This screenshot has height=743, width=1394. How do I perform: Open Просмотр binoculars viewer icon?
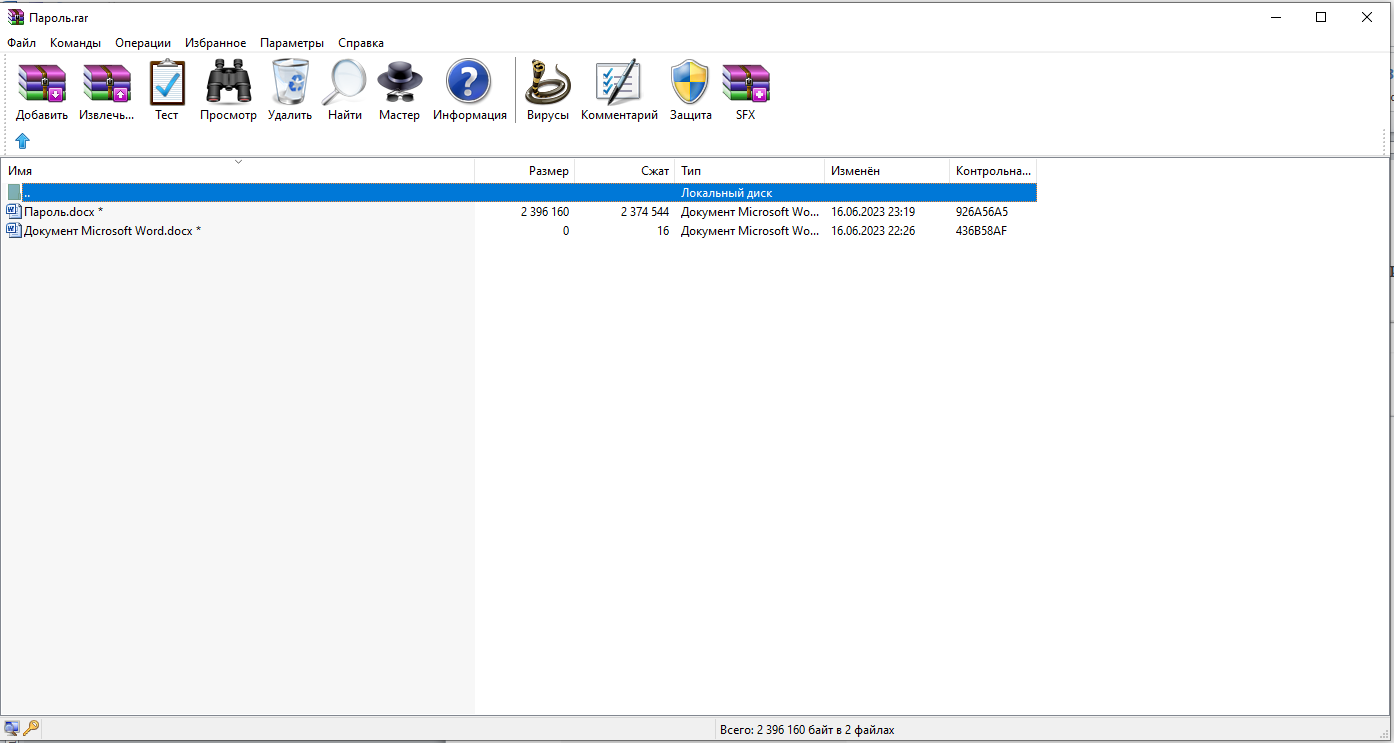(228, 83)
